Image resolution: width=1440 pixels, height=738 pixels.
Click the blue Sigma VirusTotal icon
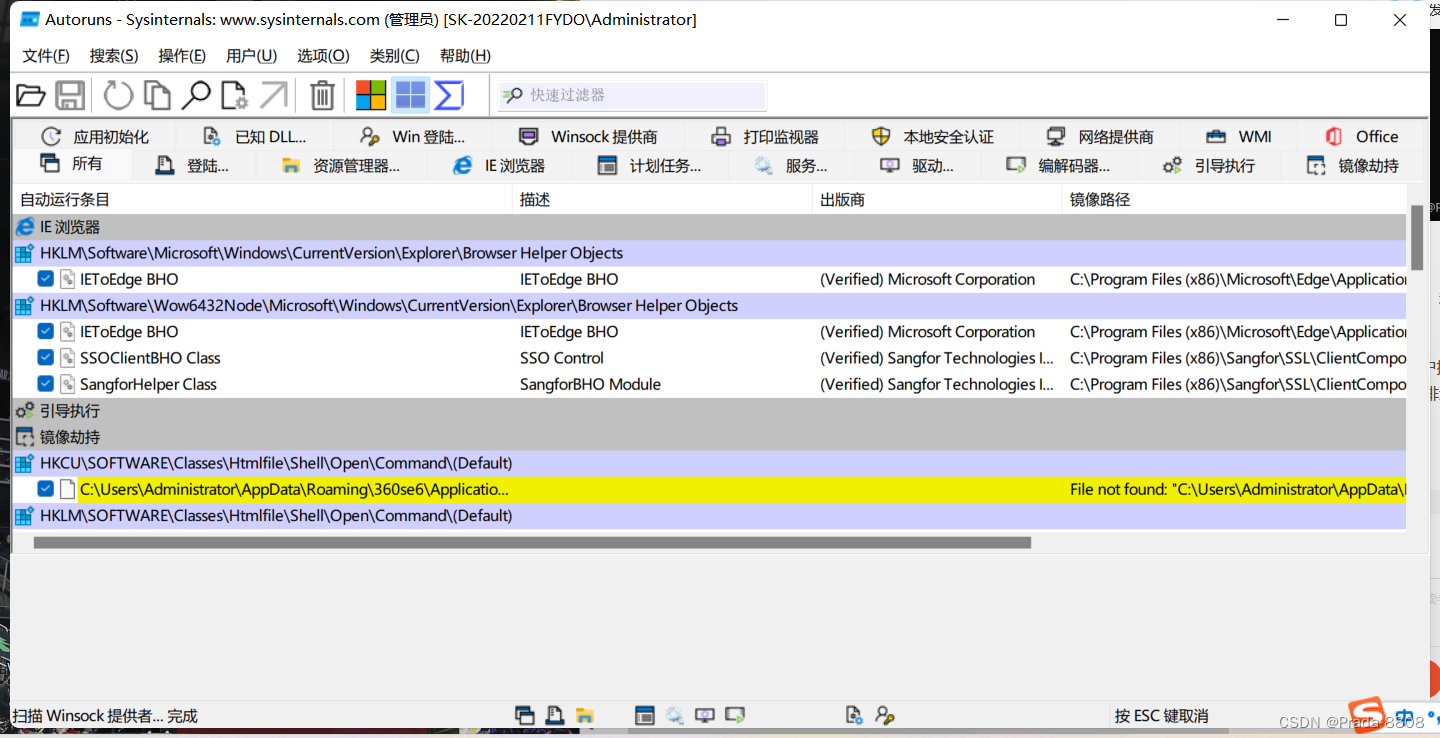tap(449, 96)
